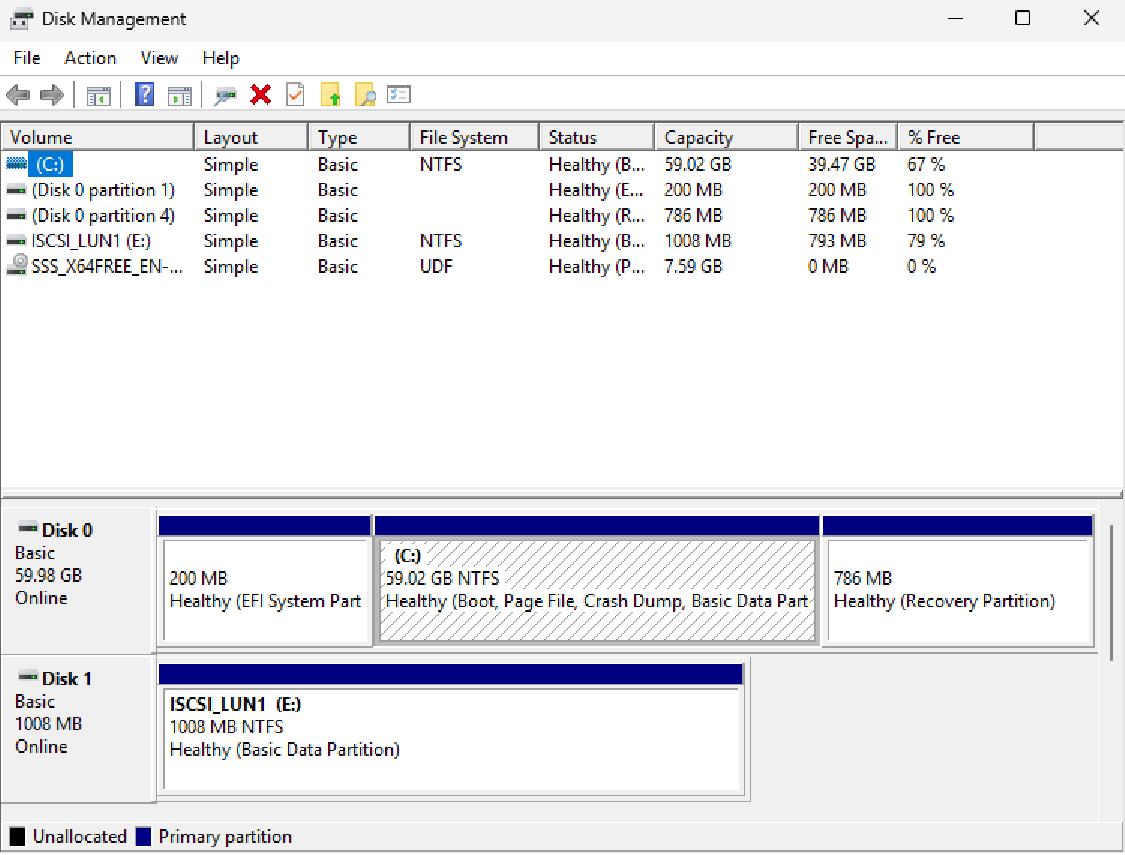Open Help via the blue question mark icon

click(x=144, y=95)
